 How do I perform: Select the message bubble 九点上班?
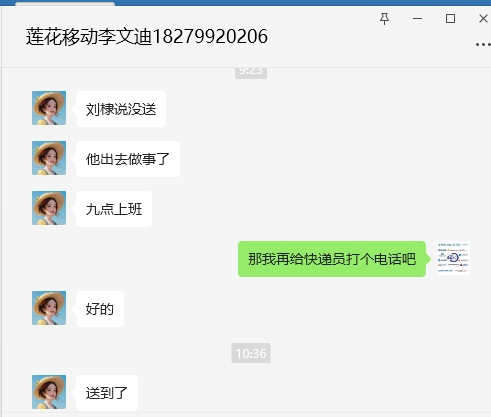coord(114,209)
